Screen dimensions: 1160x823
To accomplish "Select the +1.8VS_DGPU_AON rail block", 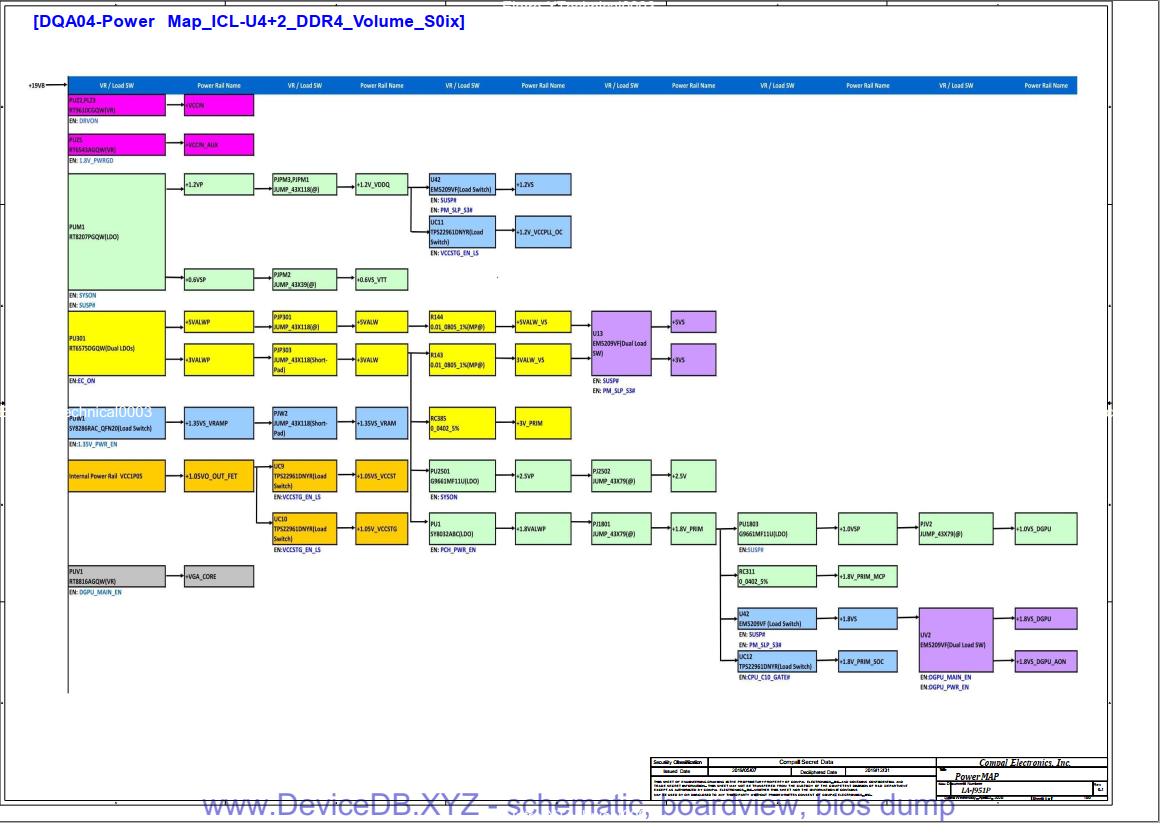I will tap(1046, 661).
